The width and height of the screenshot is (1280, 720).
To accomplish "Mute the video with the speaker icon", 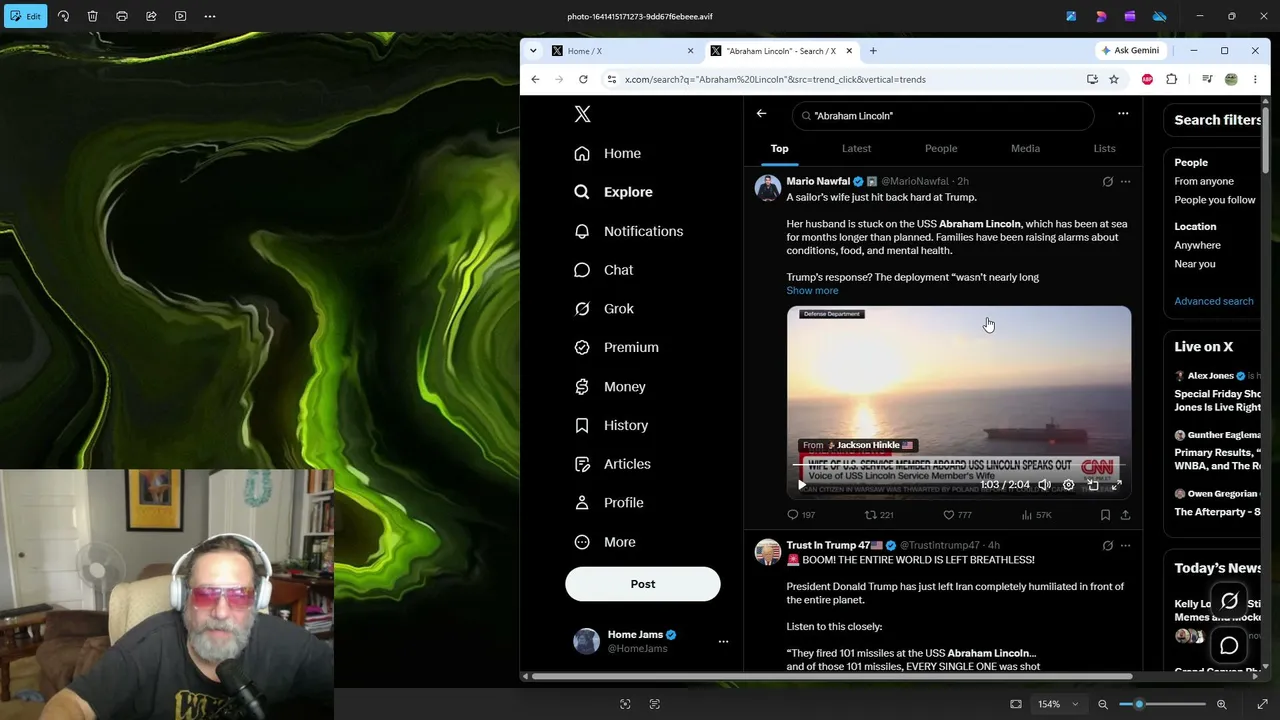I will pos(1044,485).
